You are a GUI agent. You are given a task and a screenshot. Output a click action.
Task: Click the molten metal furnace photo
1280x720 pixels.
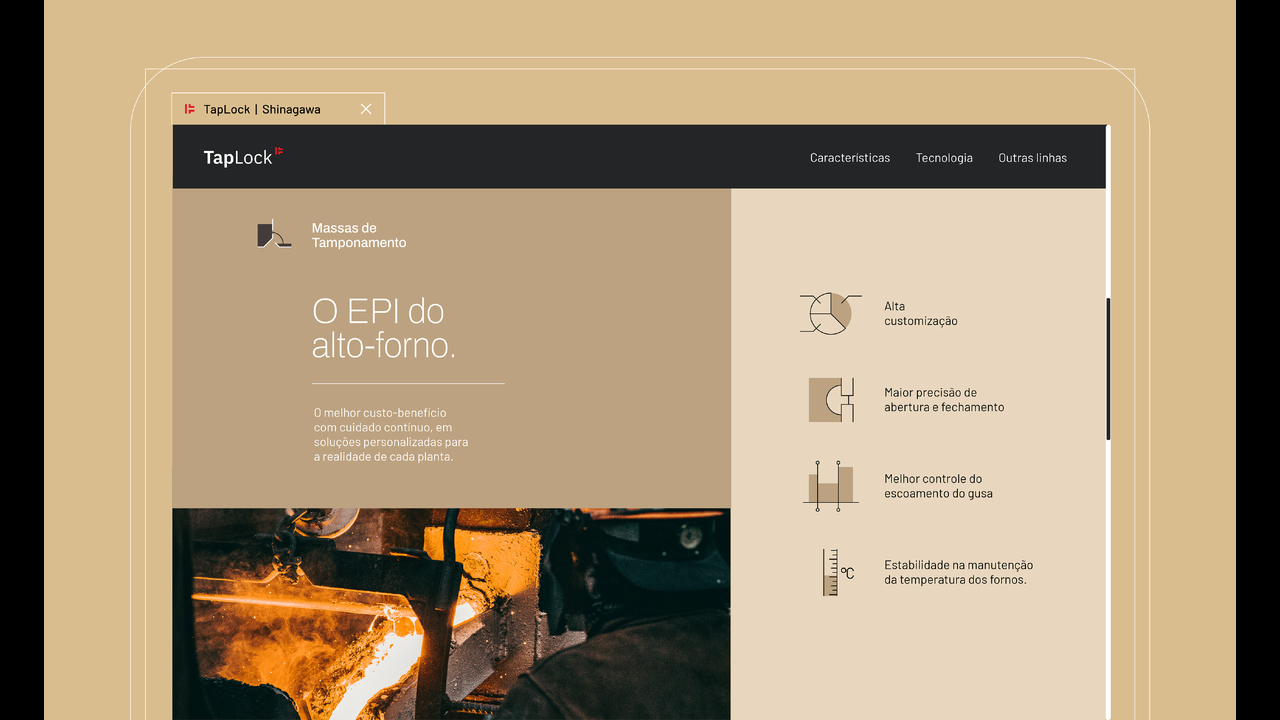[x=450, y=613]
